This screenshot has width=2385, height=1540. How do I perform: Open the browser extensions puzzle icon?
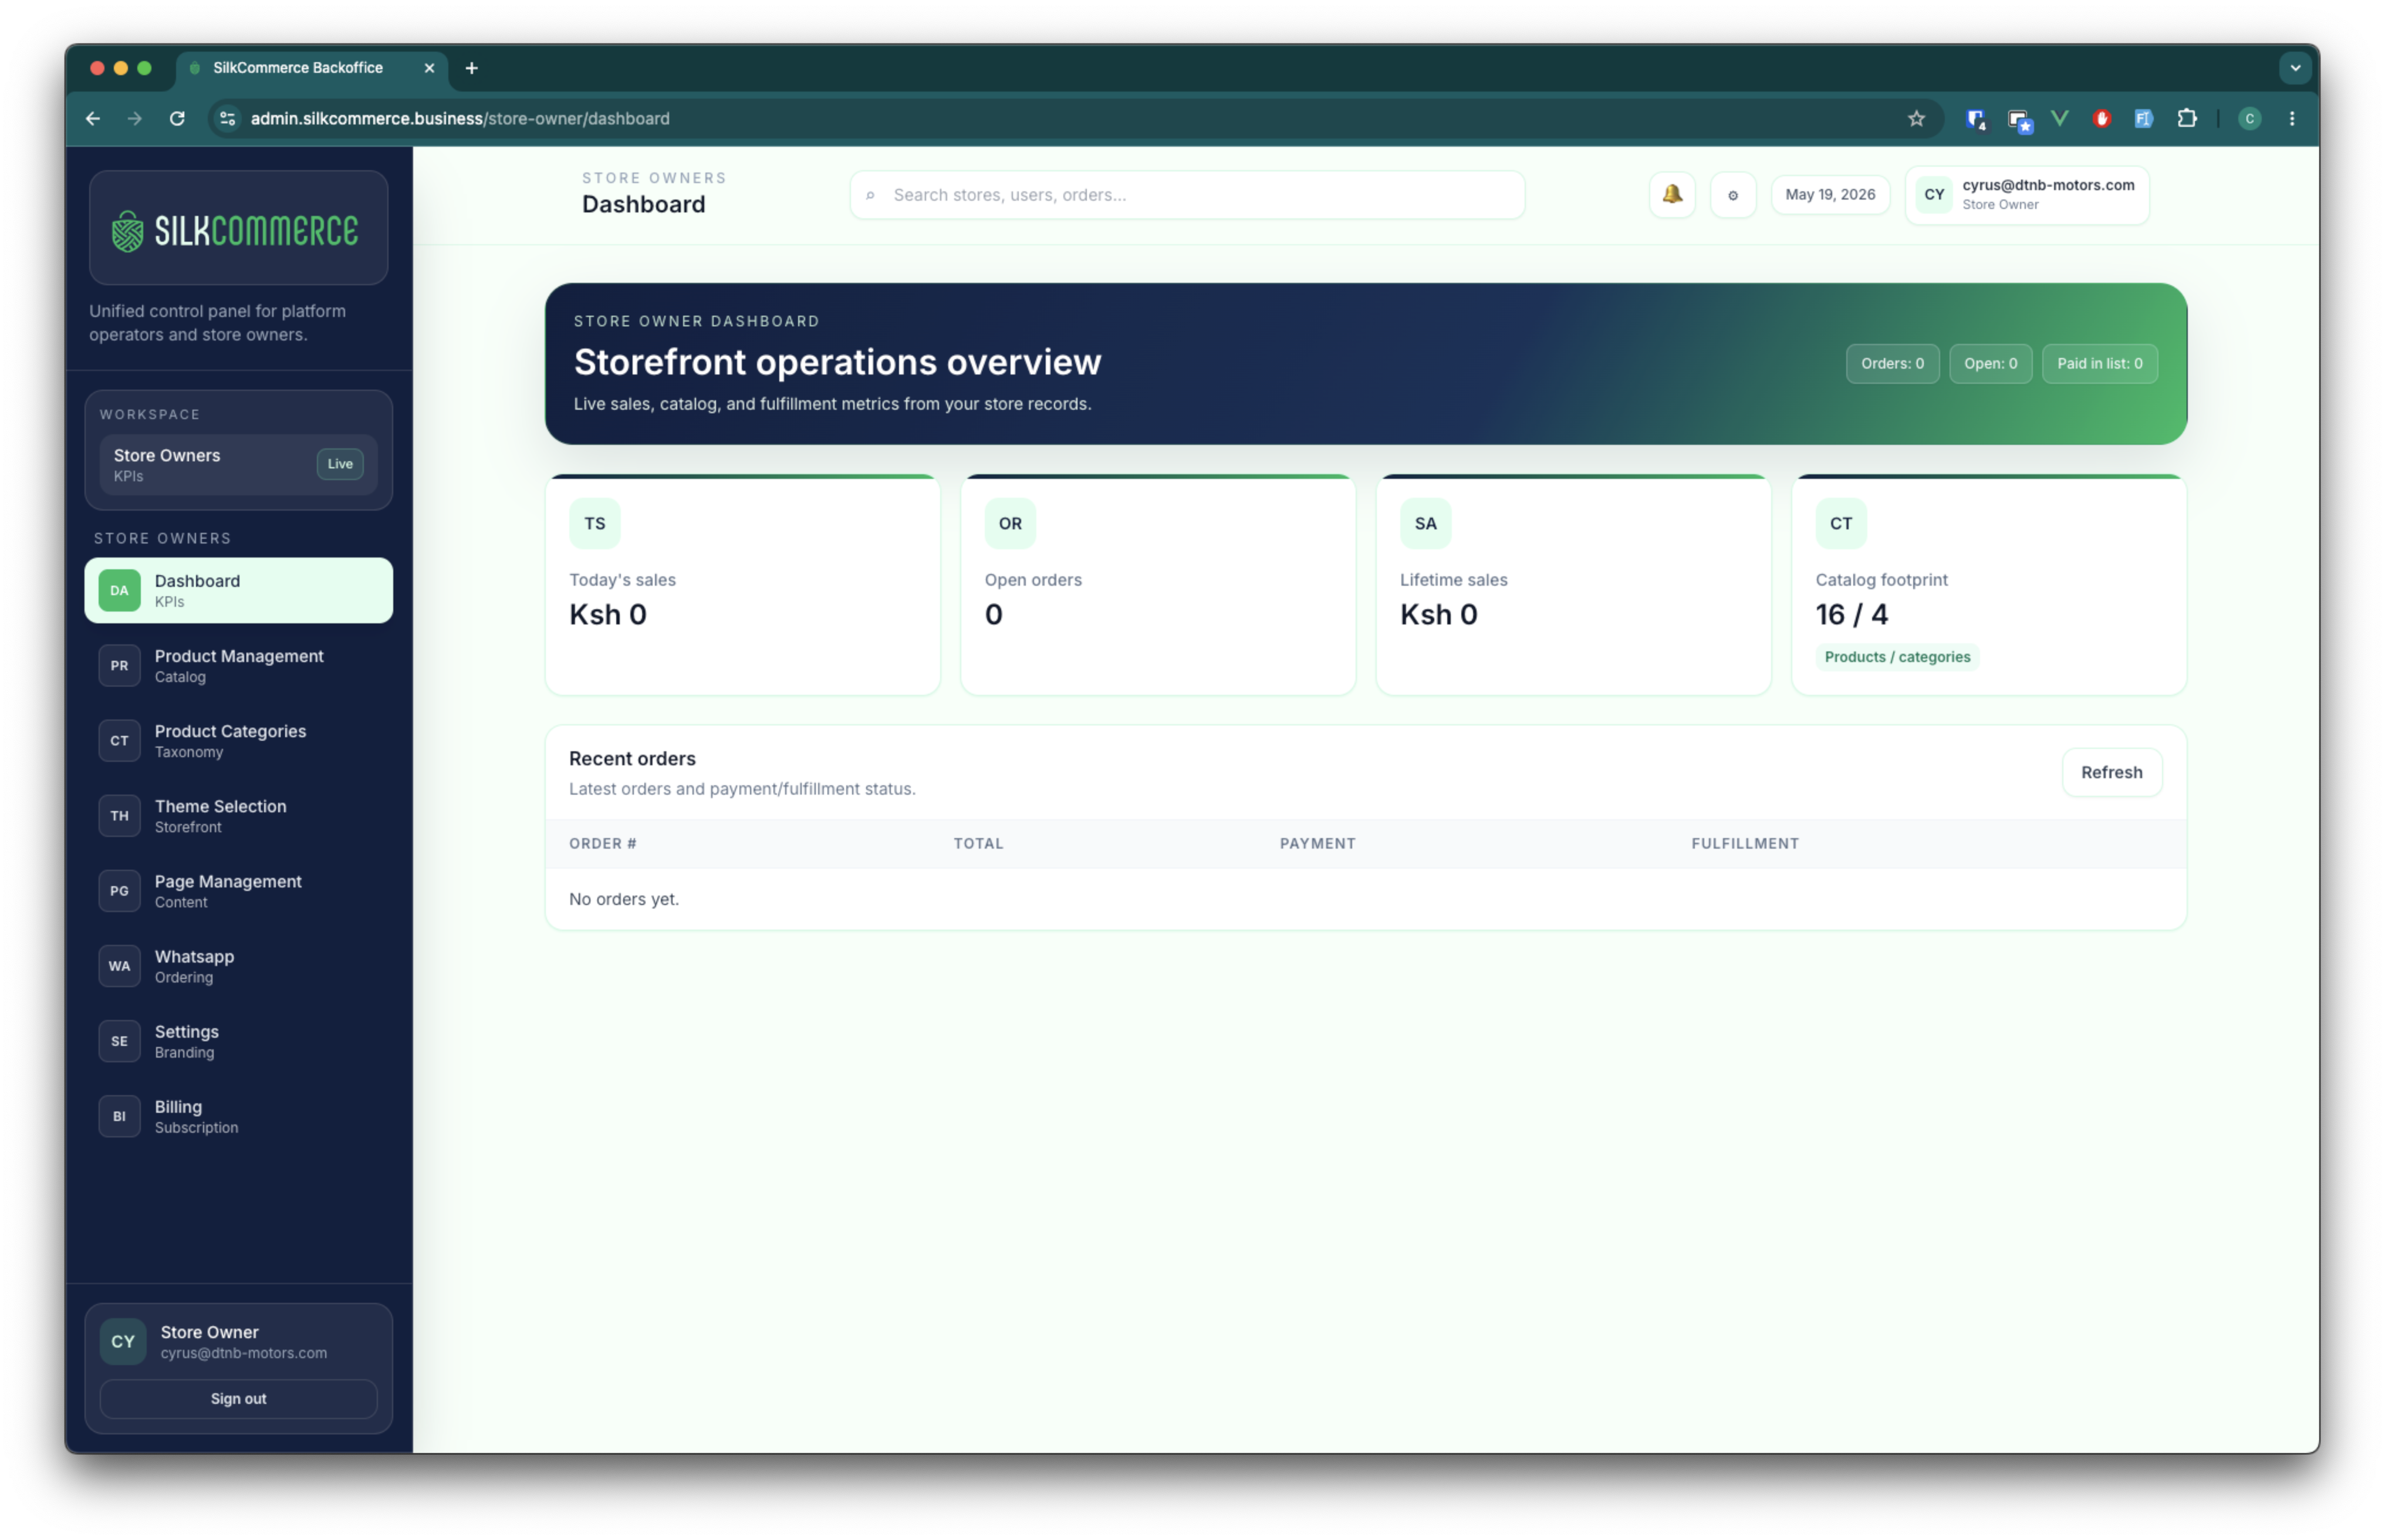(x=2186, y=118)
